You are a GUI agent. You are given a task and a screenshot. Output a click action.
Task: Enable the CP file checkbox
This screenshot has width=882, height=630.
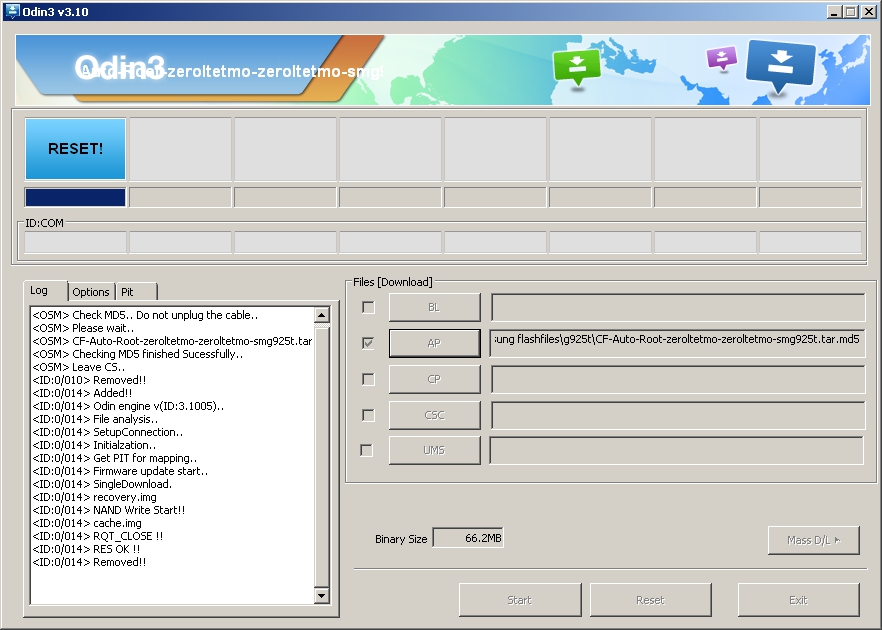click(368, 379)
